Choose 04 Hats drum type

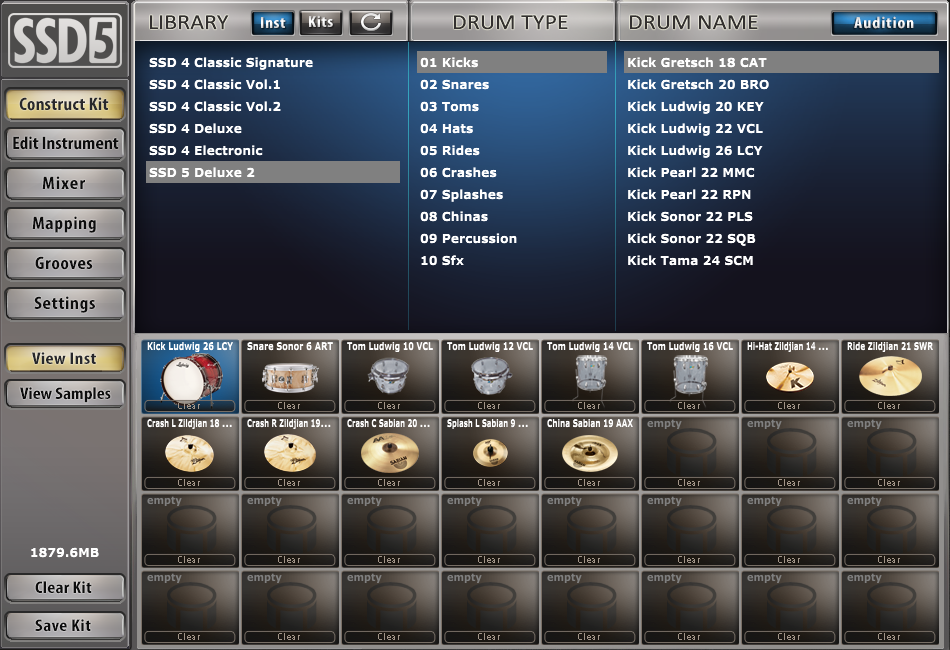(x=512, y=128)
